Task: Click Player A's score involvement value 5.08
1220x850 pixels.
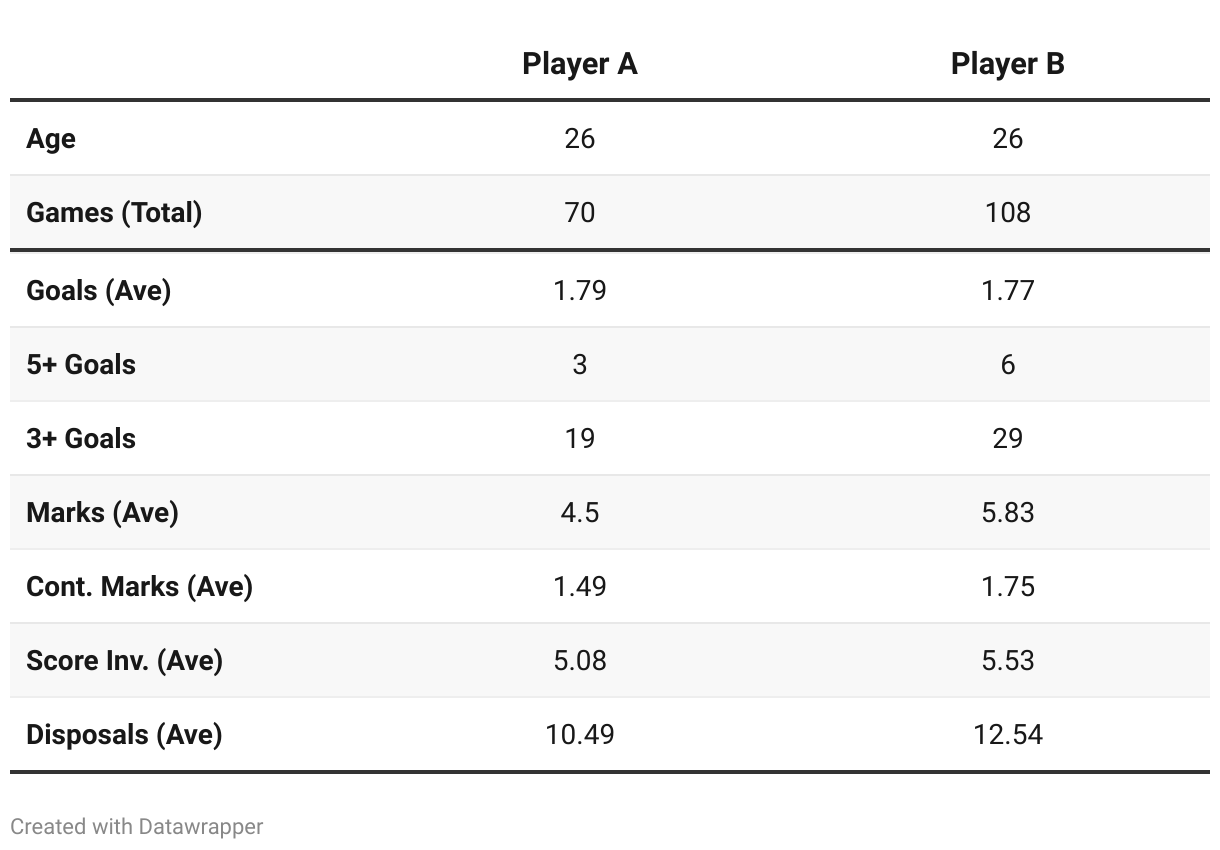Action: coord(579,660)
